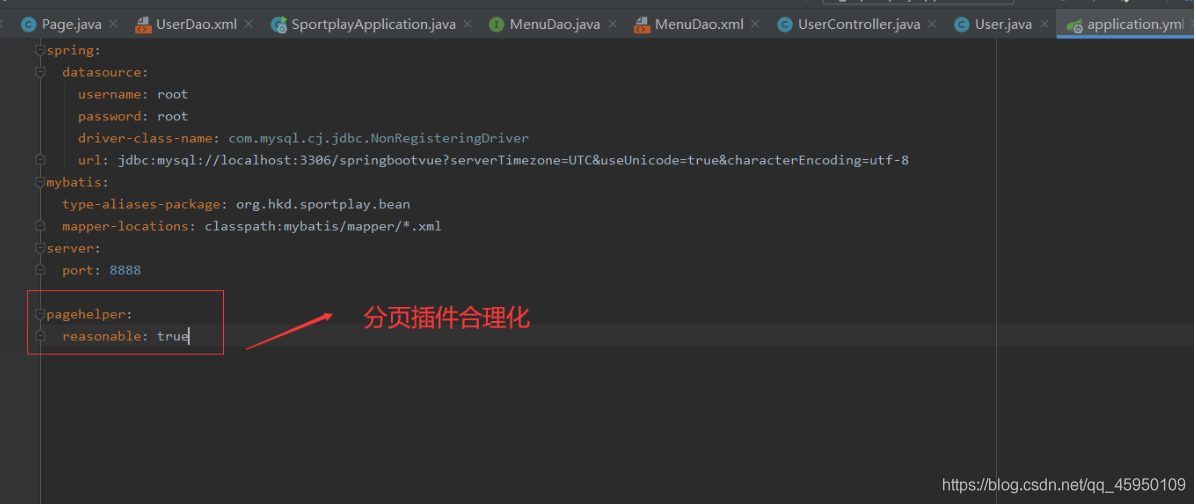Viewport: 1196px width, 504px height.
Task: Click the fold end marker beside port line
Action: [x=40, y=270]
